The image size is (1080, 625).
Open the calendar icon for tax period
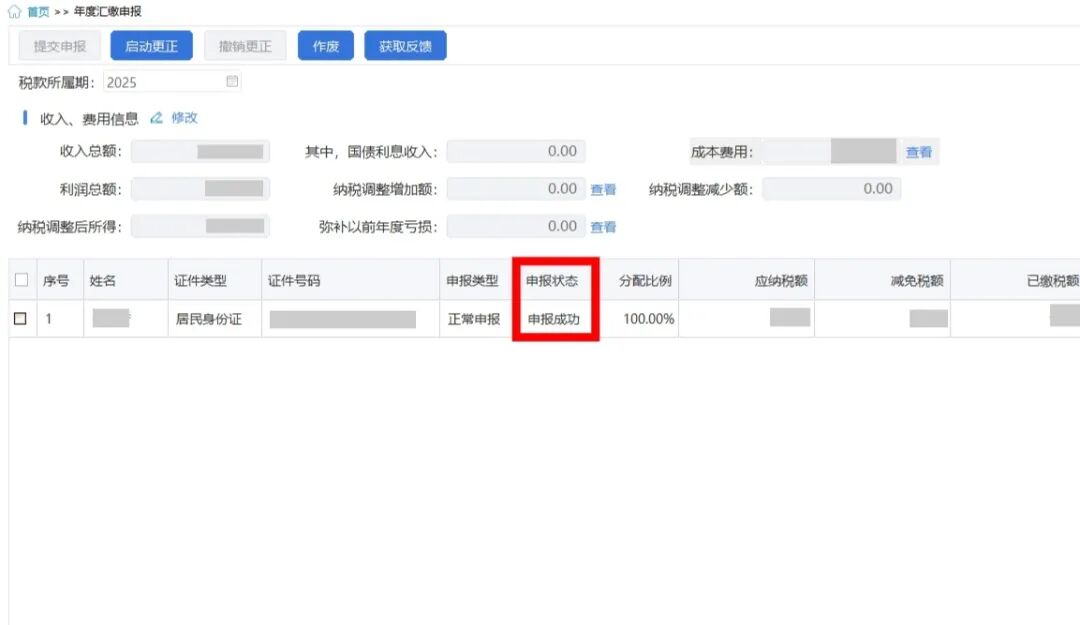232,82
